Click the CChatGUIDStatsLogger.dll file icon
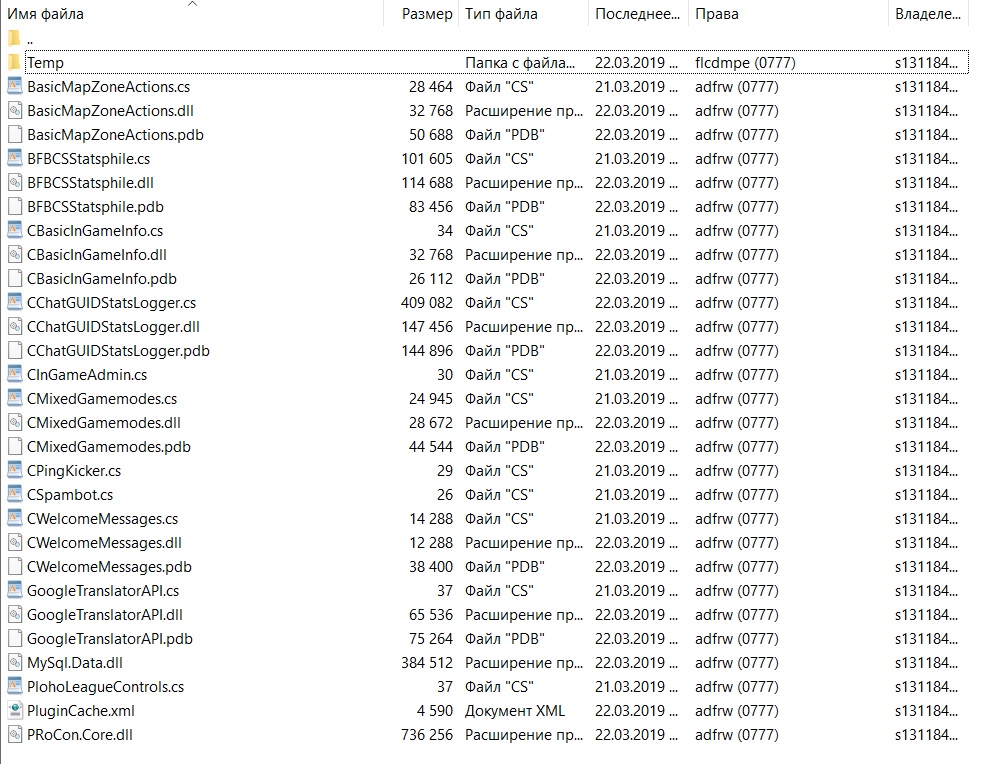 click(x=15, y=327)
